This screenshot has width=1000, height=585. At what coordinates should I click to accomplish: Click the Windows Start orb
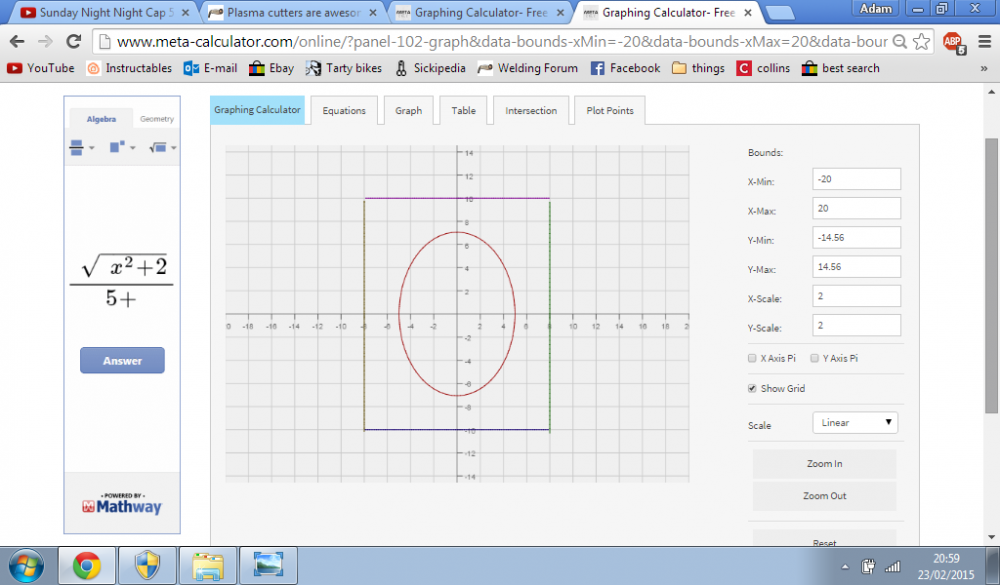pyautogui.click(x=27, y=566)
